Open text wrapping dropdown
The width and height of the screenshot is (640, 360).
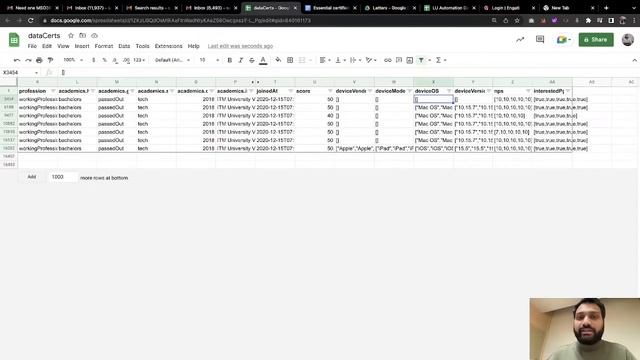[x=356, y=60]
